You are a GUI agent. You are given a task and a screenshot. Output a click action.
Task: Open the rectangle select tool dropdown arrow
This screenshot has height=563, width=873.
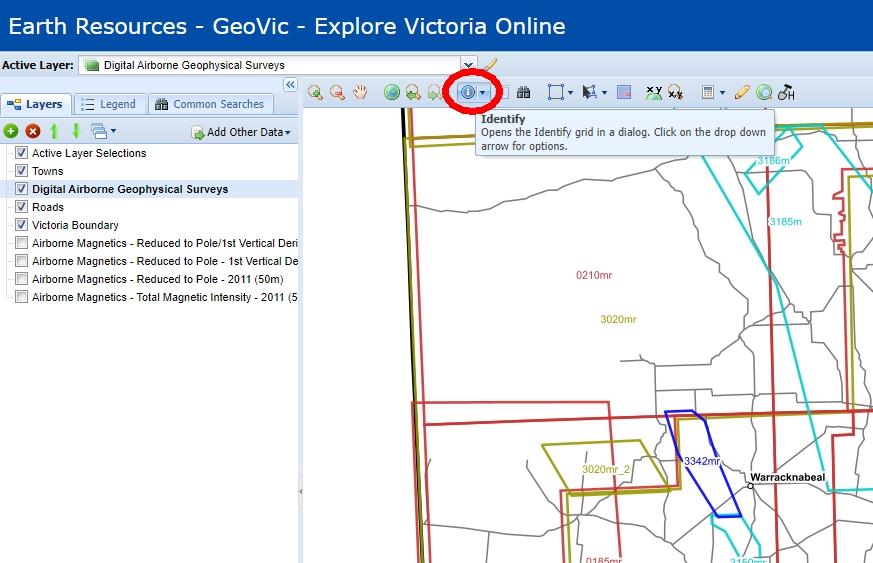(570, 93)
